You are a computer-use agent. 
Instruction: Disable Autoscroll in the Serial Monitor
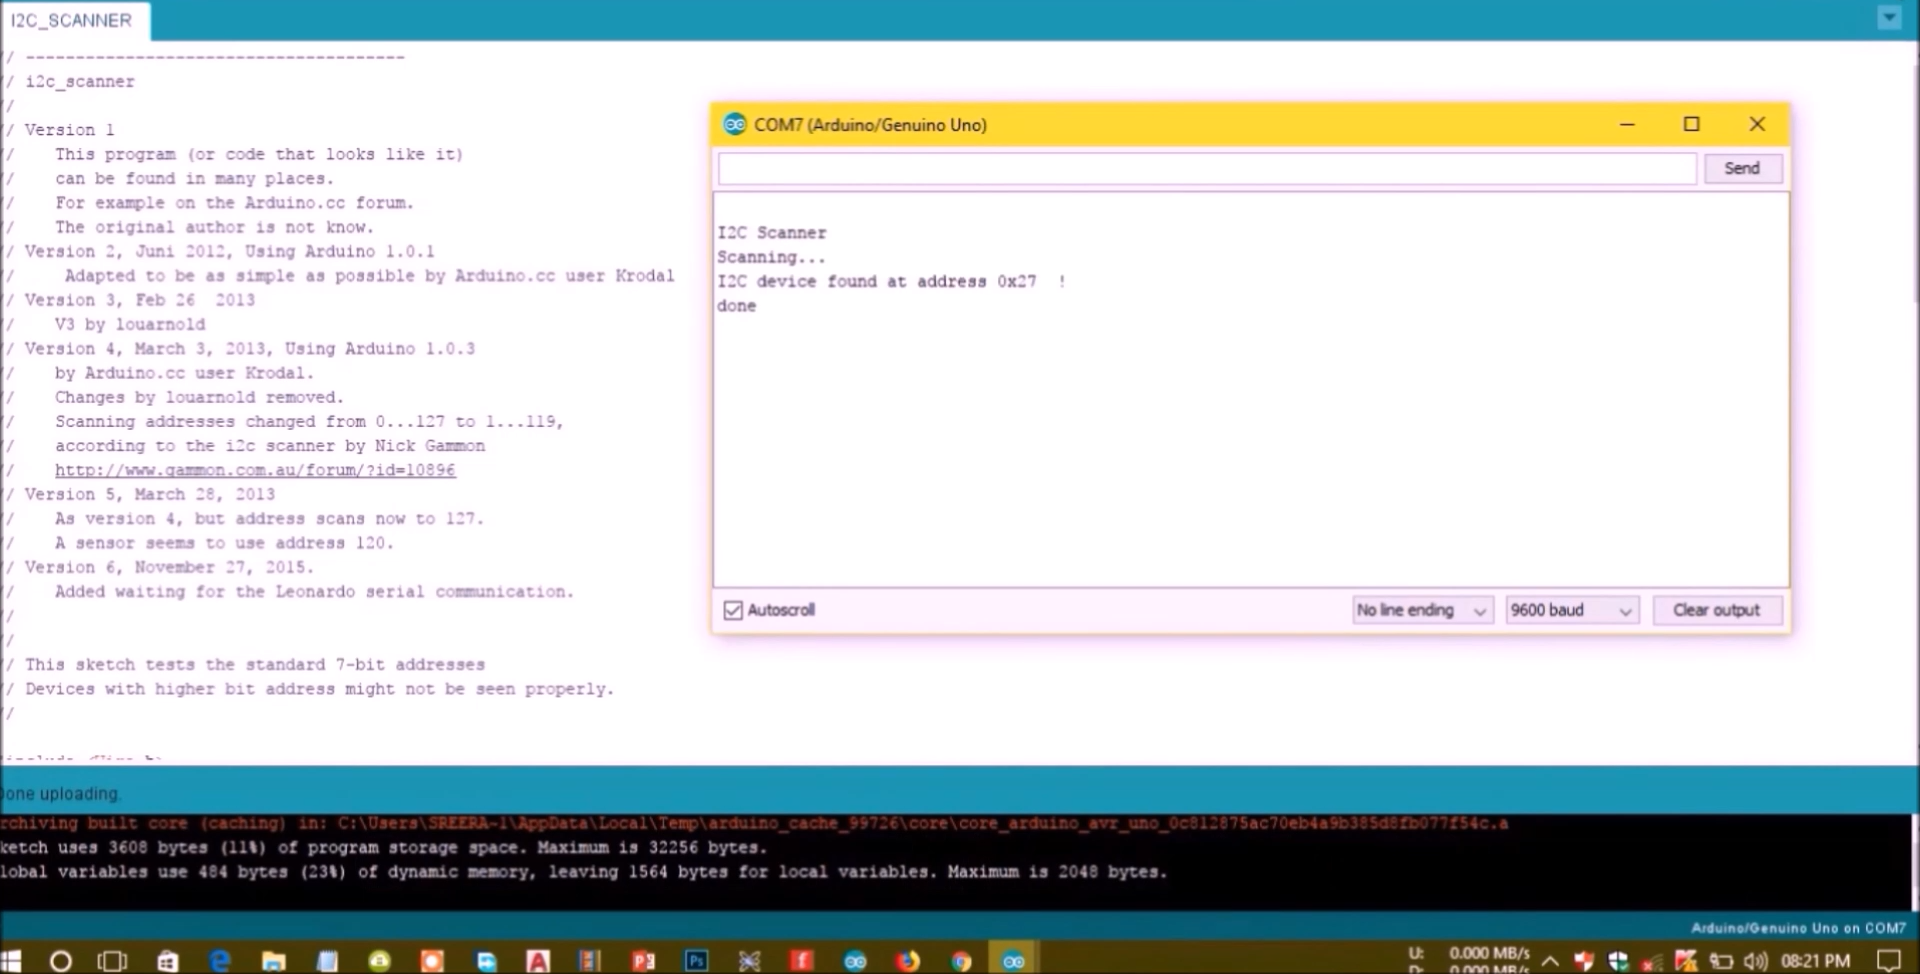[x=733, y=610]
